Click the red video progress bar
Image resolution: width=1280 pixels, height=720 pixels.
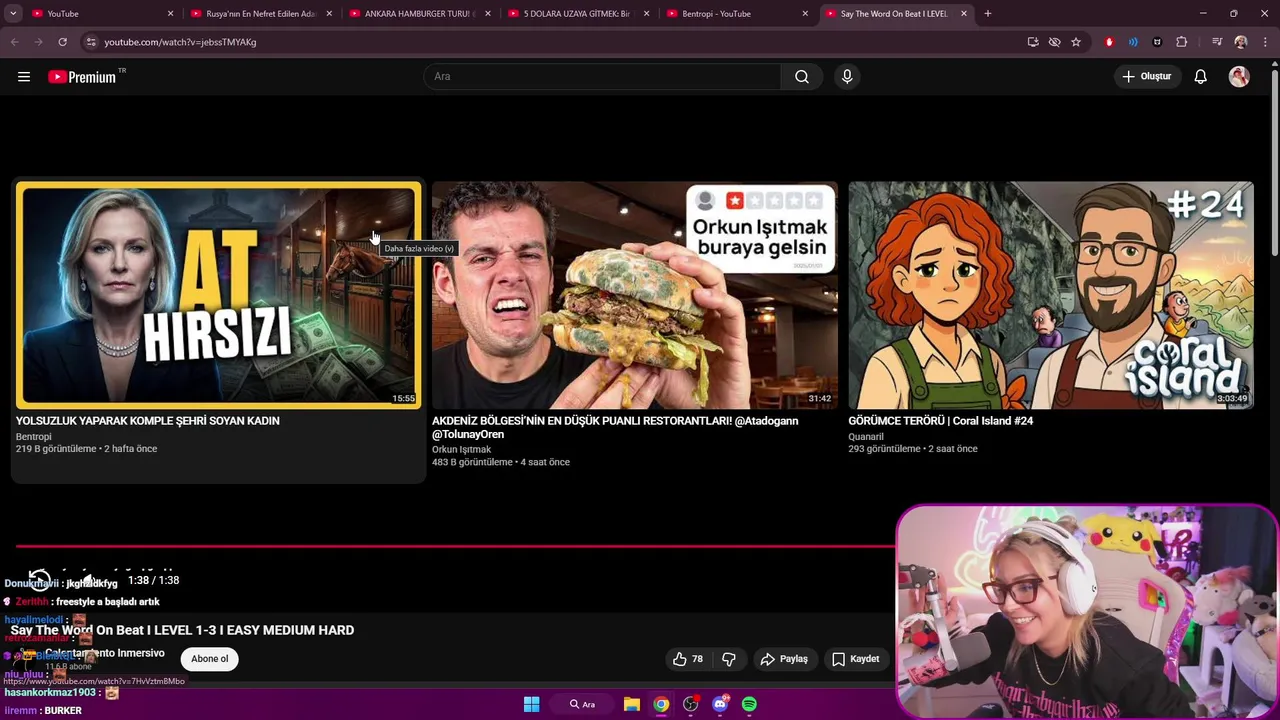(x=455, y=546)
